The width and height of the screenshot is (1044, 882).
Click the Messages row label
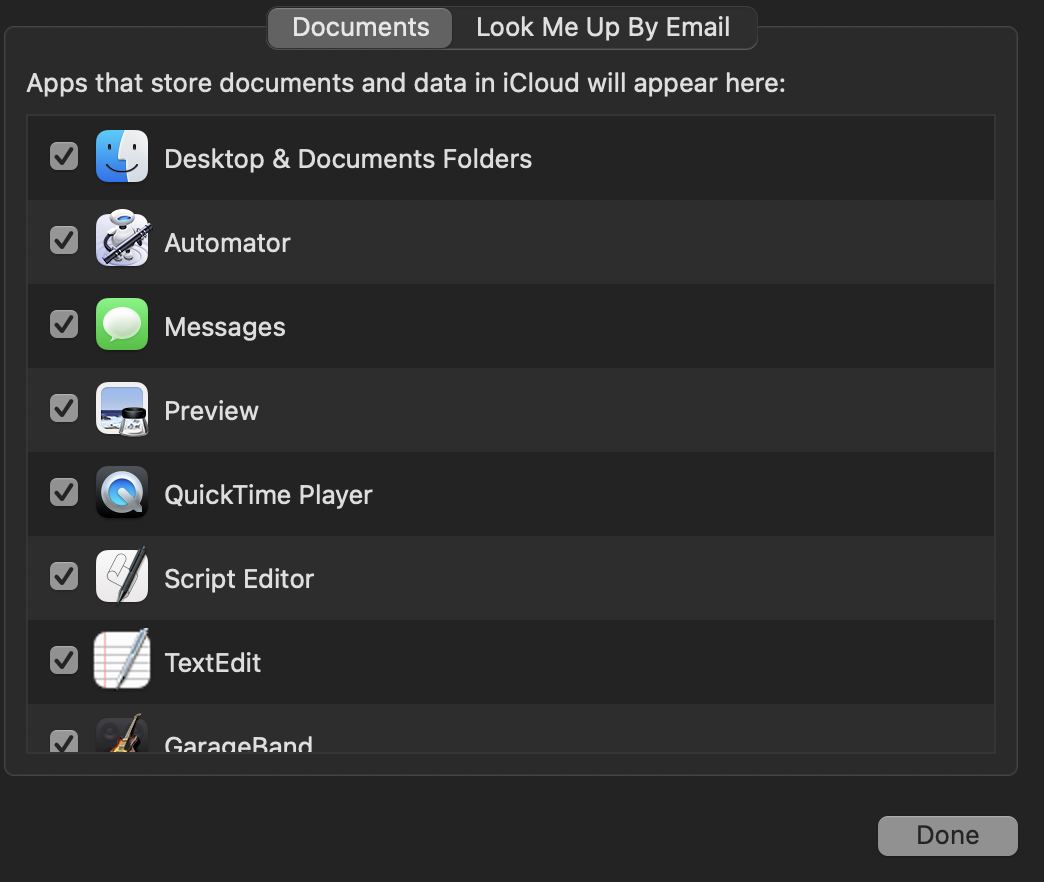(x=225, y=327)
